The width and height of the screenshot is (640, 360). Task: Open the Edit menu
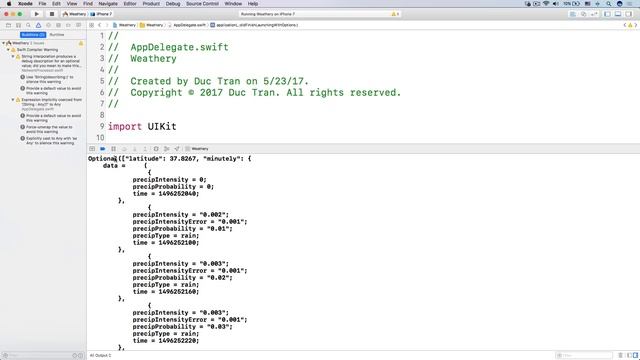pyautogui.click(x=56, y=4)
